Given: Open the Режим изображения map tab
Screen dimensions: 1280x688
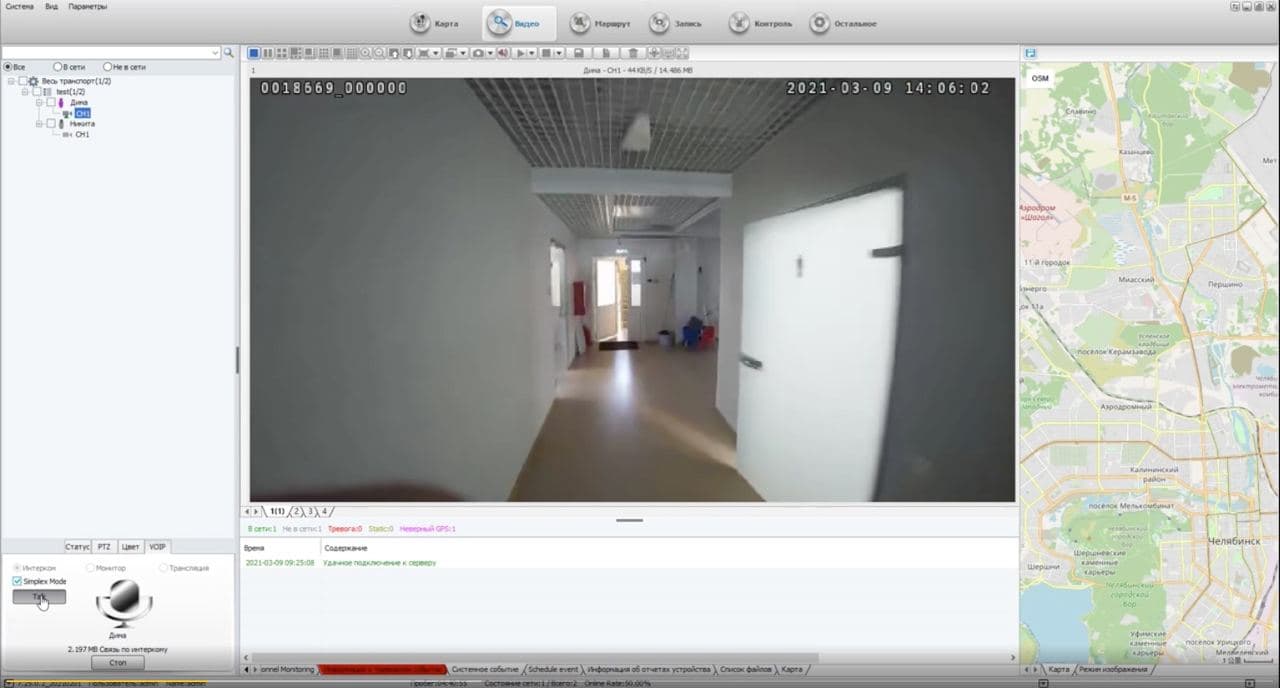Looking at the screenshot, I should [1112, 669].
